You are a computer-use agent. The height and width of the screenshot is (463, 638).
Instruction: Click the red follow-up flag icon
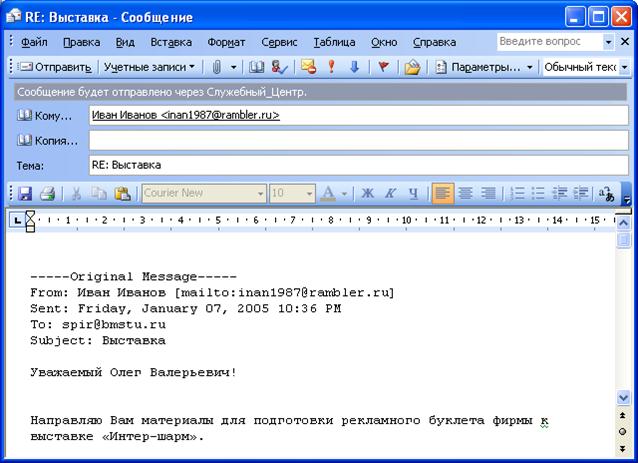[383, 67]
